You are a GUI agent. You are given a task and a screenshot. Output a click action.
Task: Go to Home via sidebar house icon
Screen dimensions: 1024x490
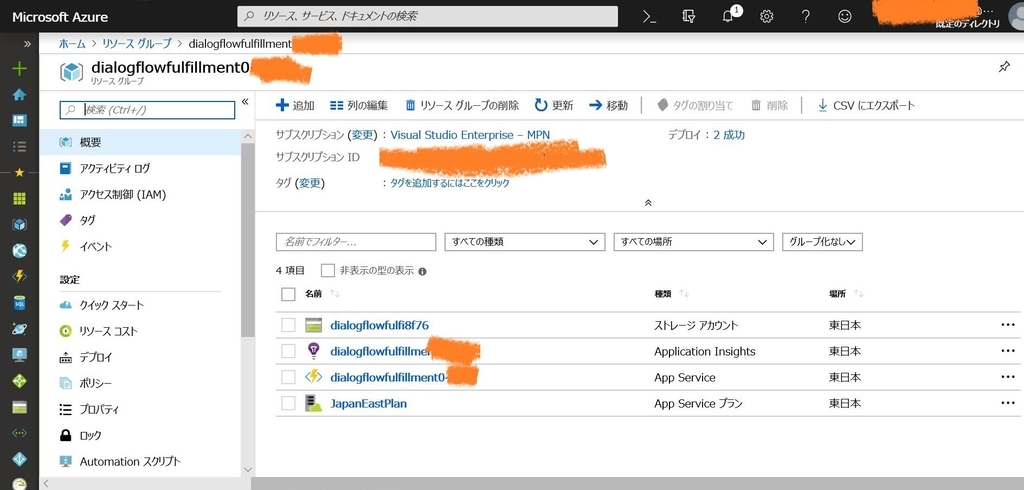coord(20,94)
